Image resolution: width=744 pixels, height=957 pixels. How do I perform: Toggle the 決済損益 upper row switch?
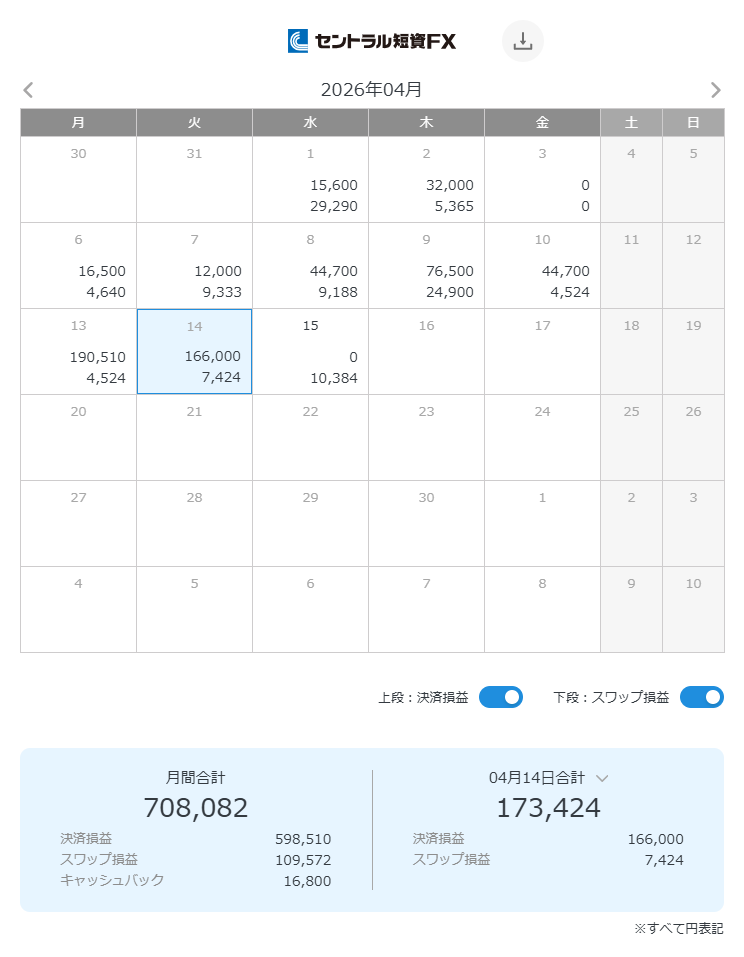(x=500, y=697)
